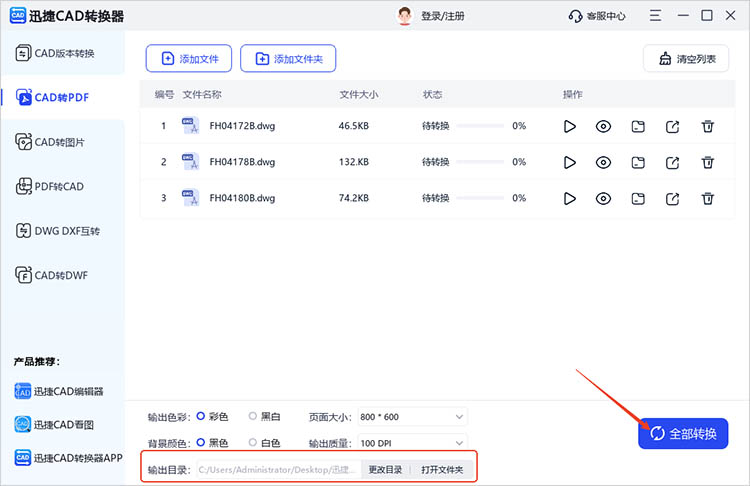Switch to CAD版本转换 in the sidebar
The width and height of the screenshot is (750, 486).
pos(63,53)
